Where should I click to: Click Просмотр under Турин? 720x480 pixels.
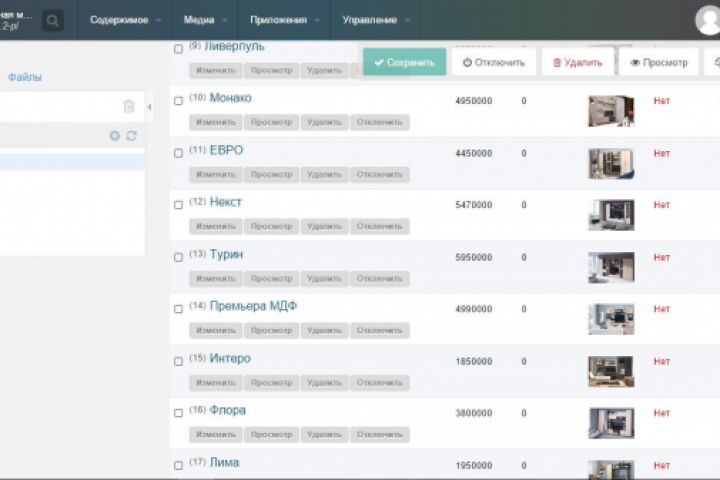271,279
